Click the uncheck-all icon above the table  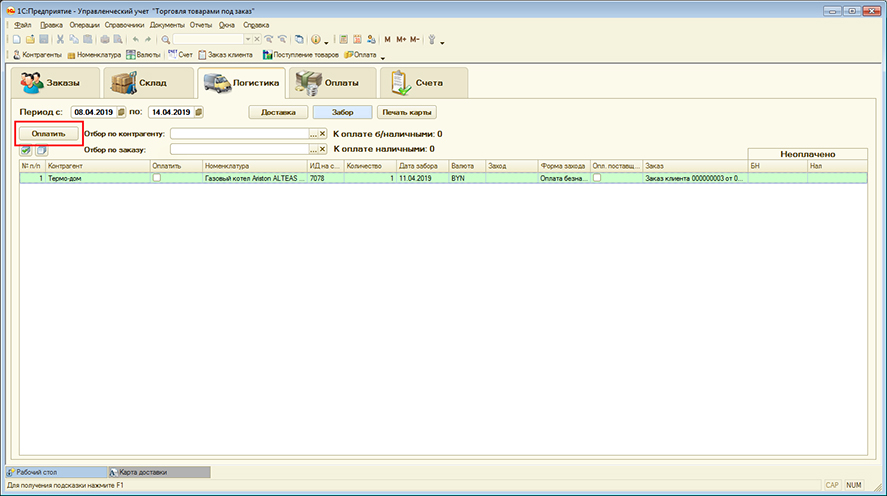pos(41,150)
